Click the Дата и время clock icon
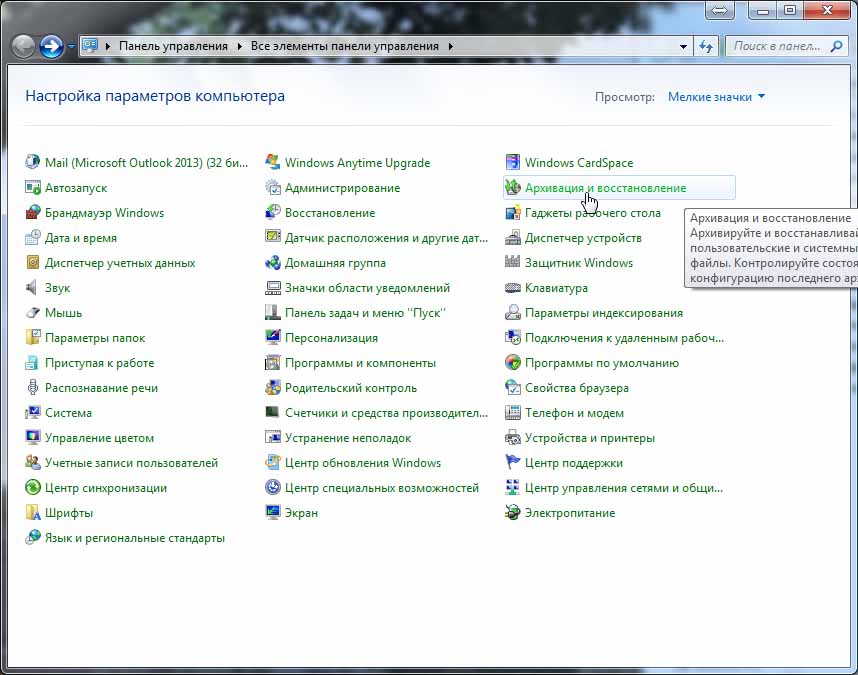 [x=33, y=237]
